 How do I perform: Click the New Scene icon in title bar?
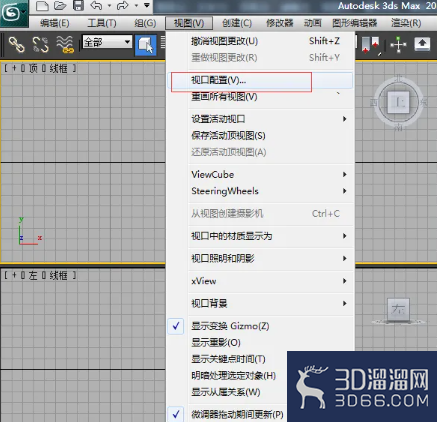42,6
